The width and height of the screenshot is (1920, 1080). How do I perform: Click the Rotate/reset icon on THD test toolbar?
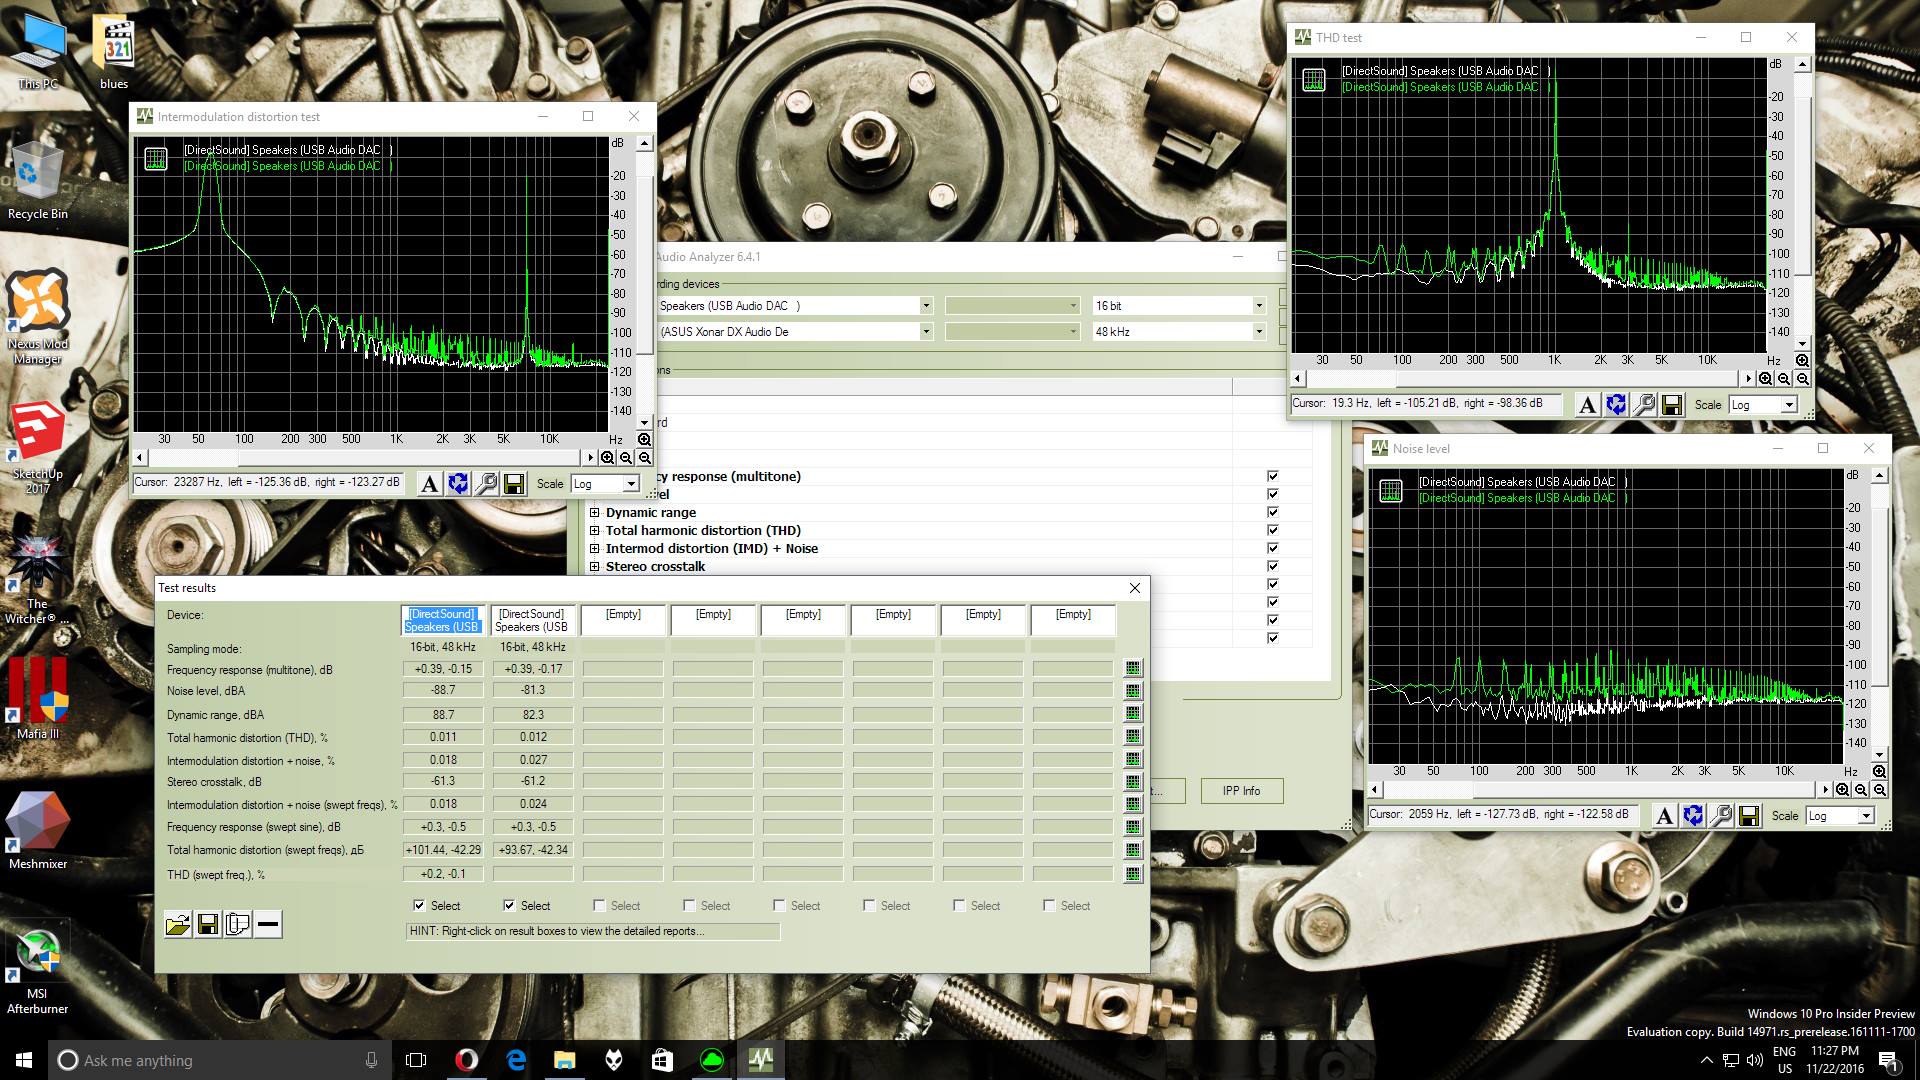pos(1615,404)
